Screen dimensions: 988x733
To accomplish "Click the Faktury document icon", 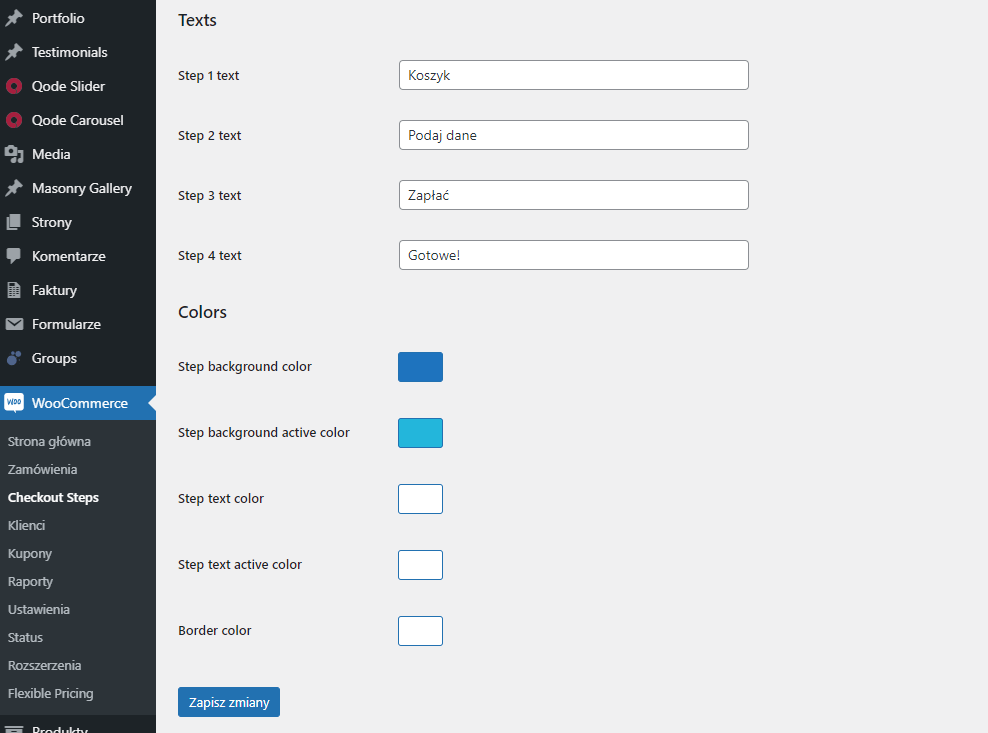I will coord(14,291).
